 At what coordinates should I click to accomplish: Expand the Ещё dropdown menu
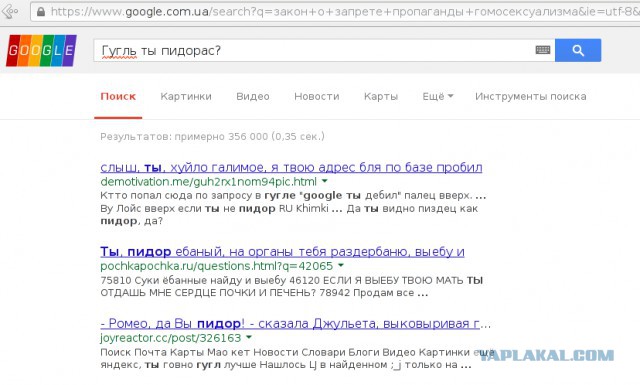click(438, 97)
